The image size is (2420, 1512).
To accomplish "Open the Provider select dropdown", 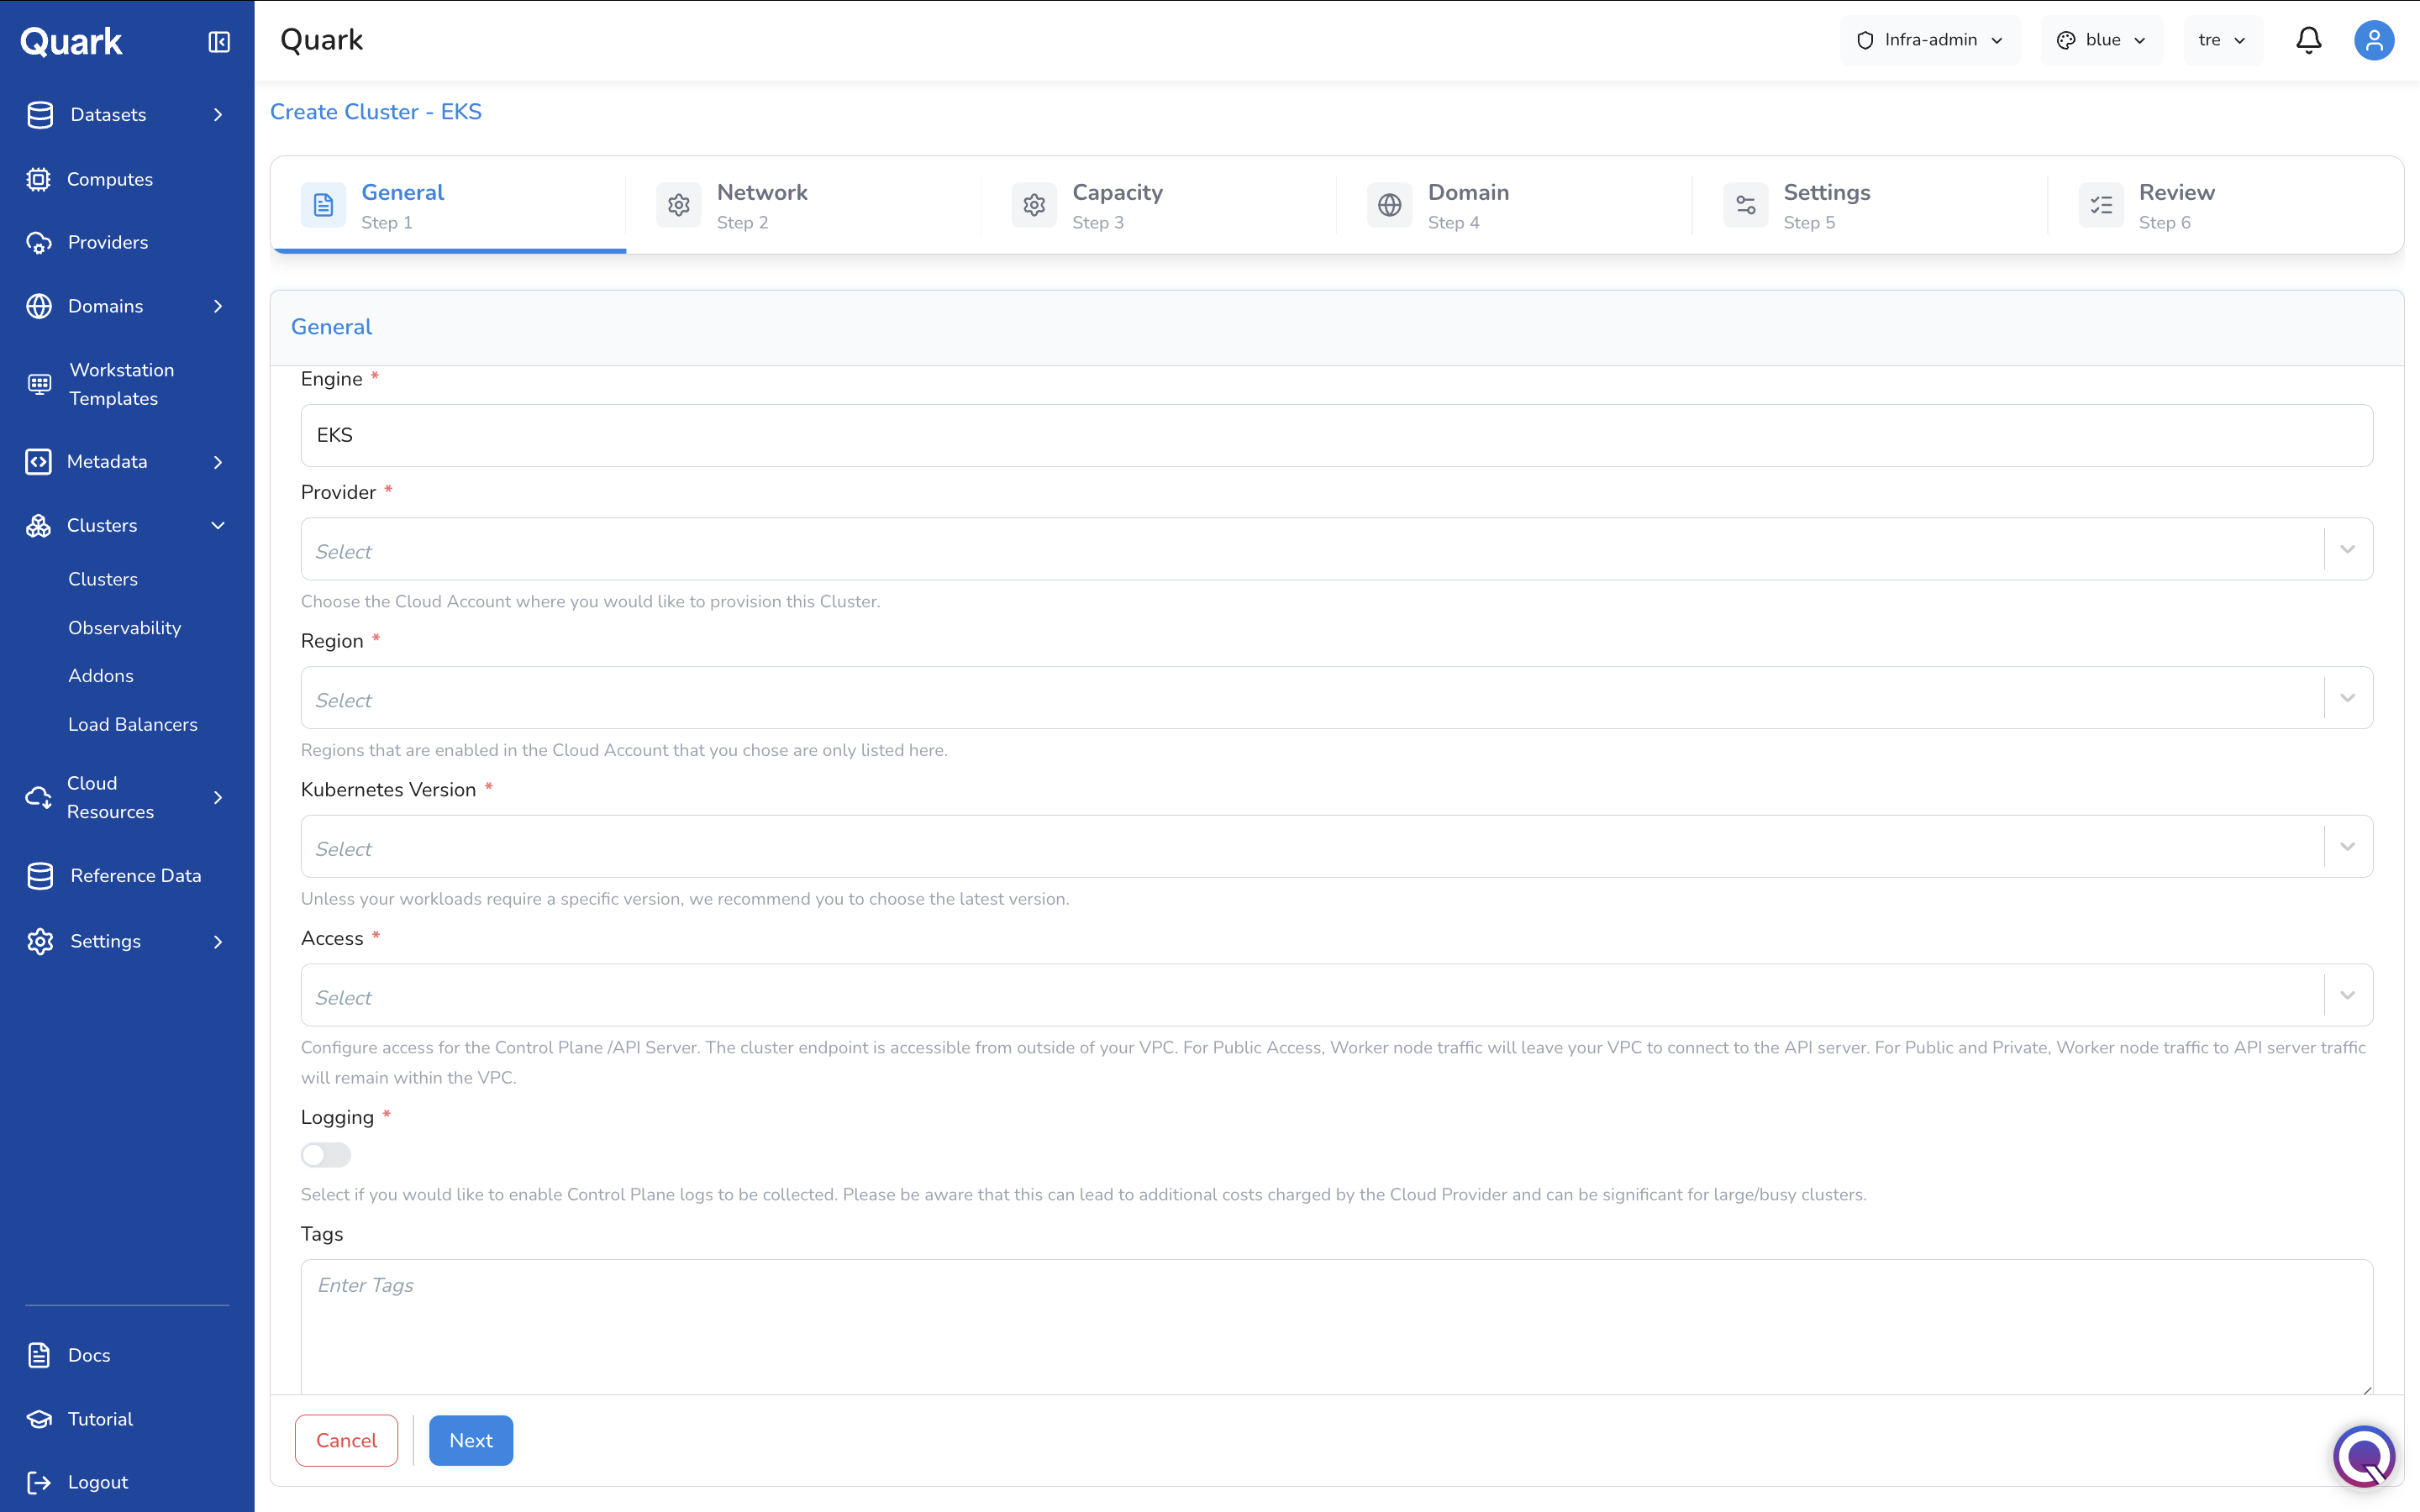I will pos(1337,549).
